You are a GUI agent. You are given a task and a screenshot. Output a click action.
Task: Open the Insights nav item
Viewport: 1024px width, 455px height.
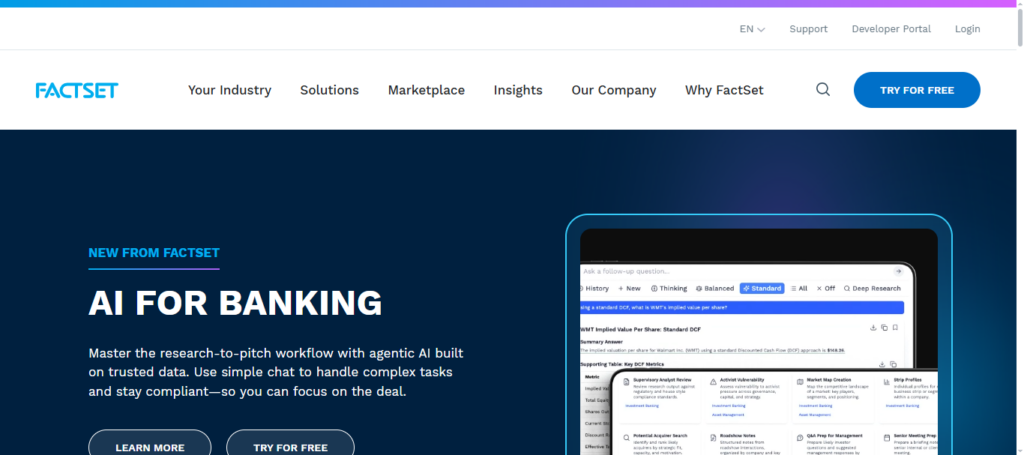click(x=517, y=90)
